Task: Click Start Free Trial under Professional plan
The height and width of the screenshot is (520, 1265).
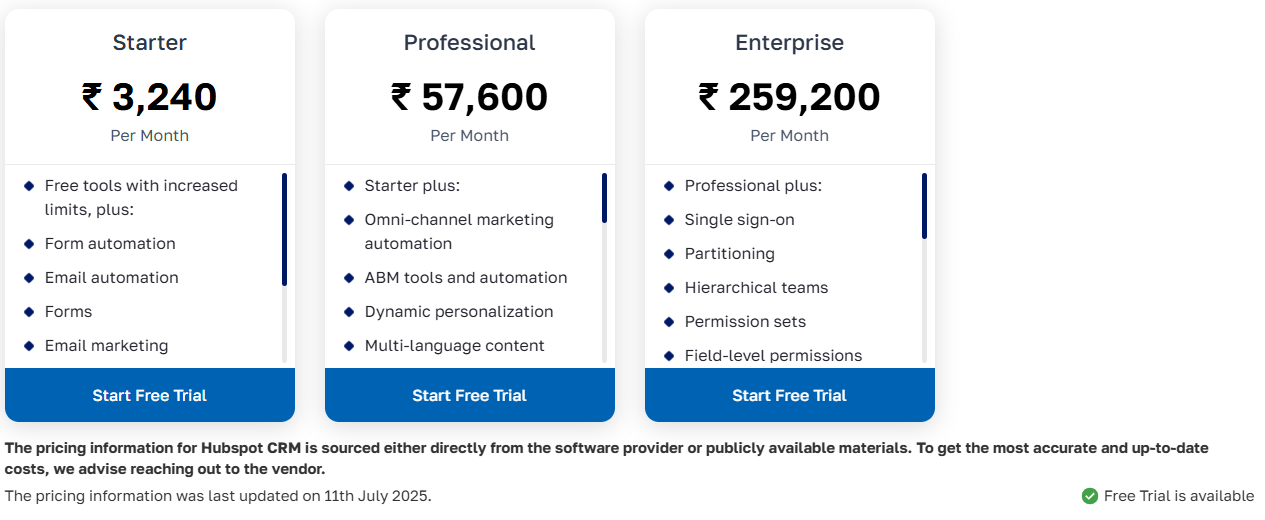Action: point(469,395)
